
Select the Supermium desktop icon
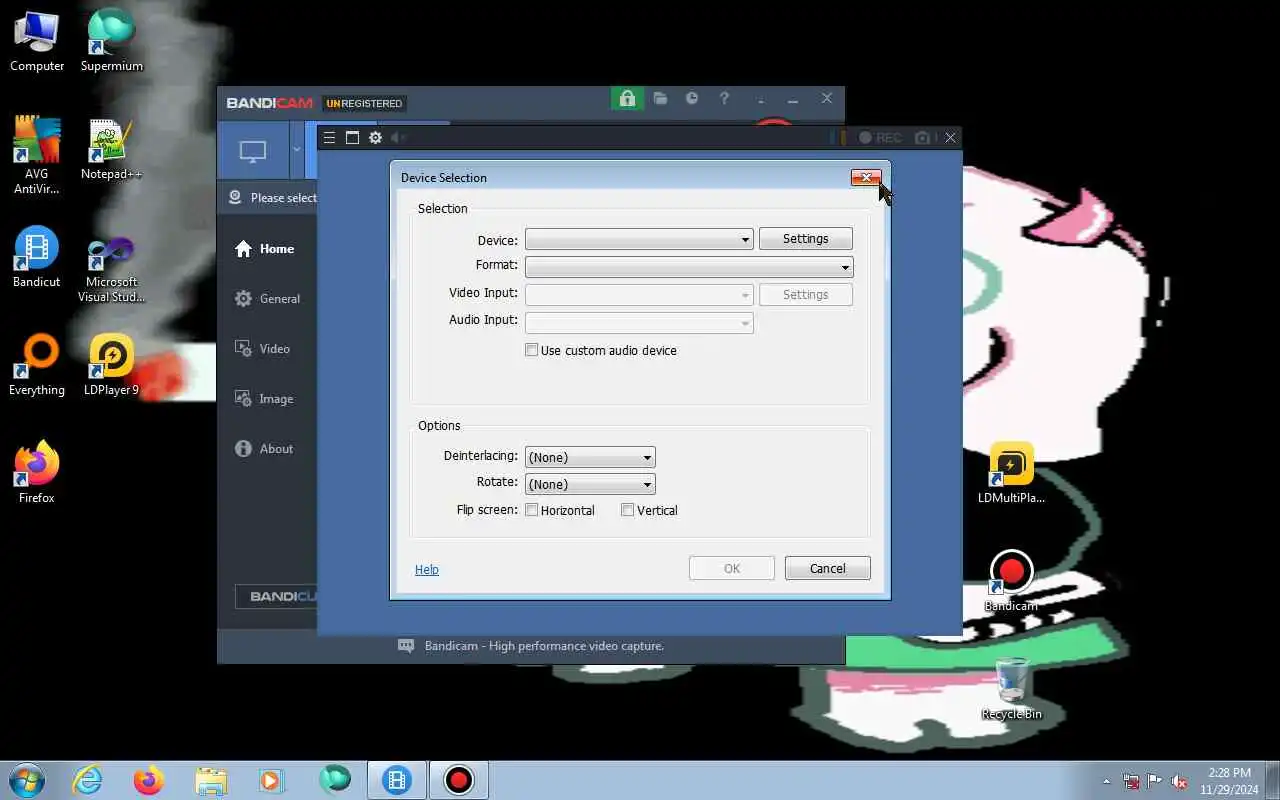[x=112, y=41]
